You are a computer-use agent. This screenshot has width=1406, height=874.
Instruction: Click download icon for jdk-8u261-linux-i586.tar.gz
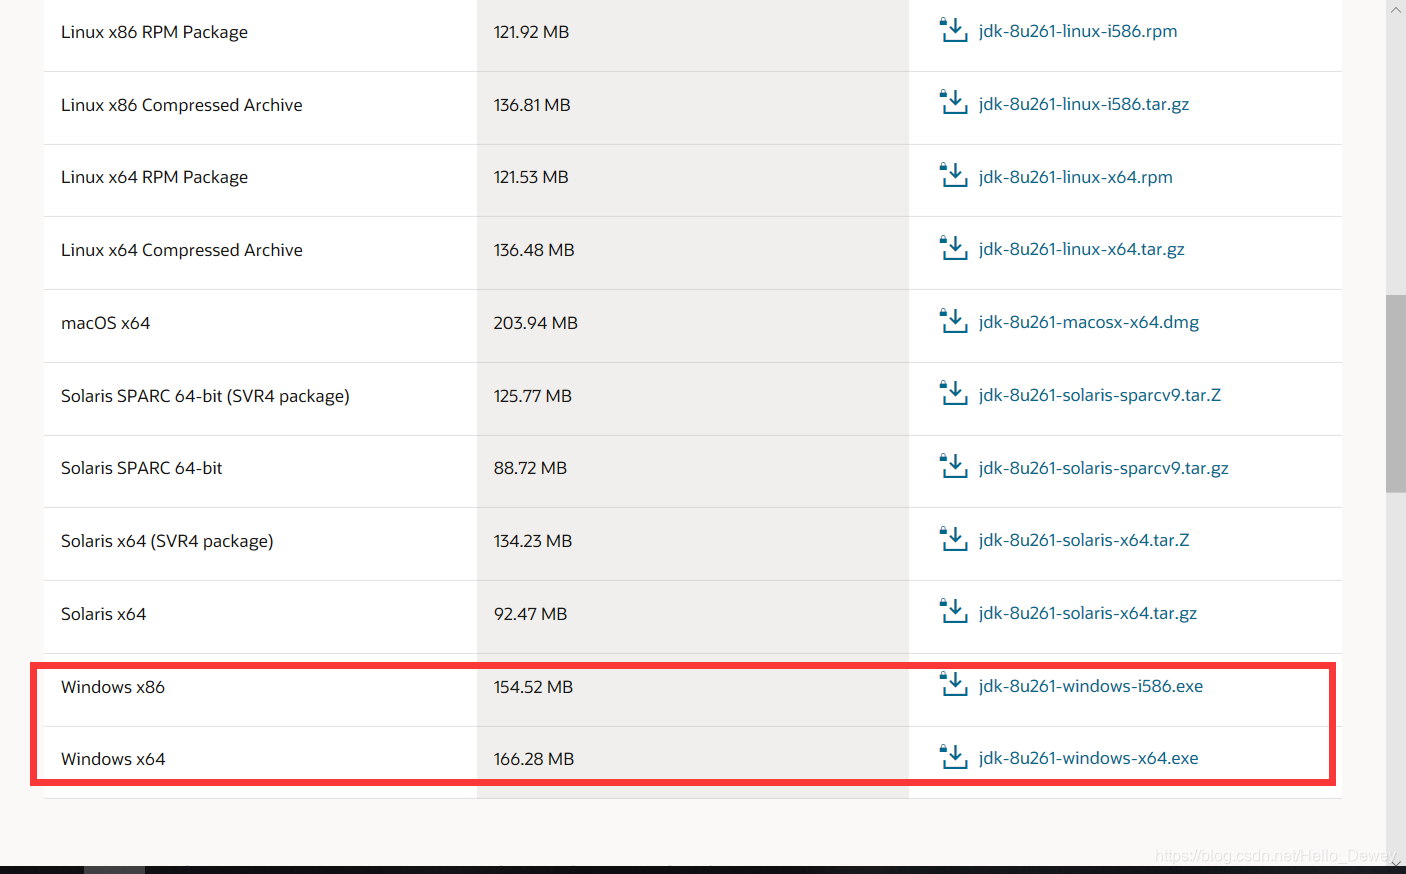coord(954,103)
